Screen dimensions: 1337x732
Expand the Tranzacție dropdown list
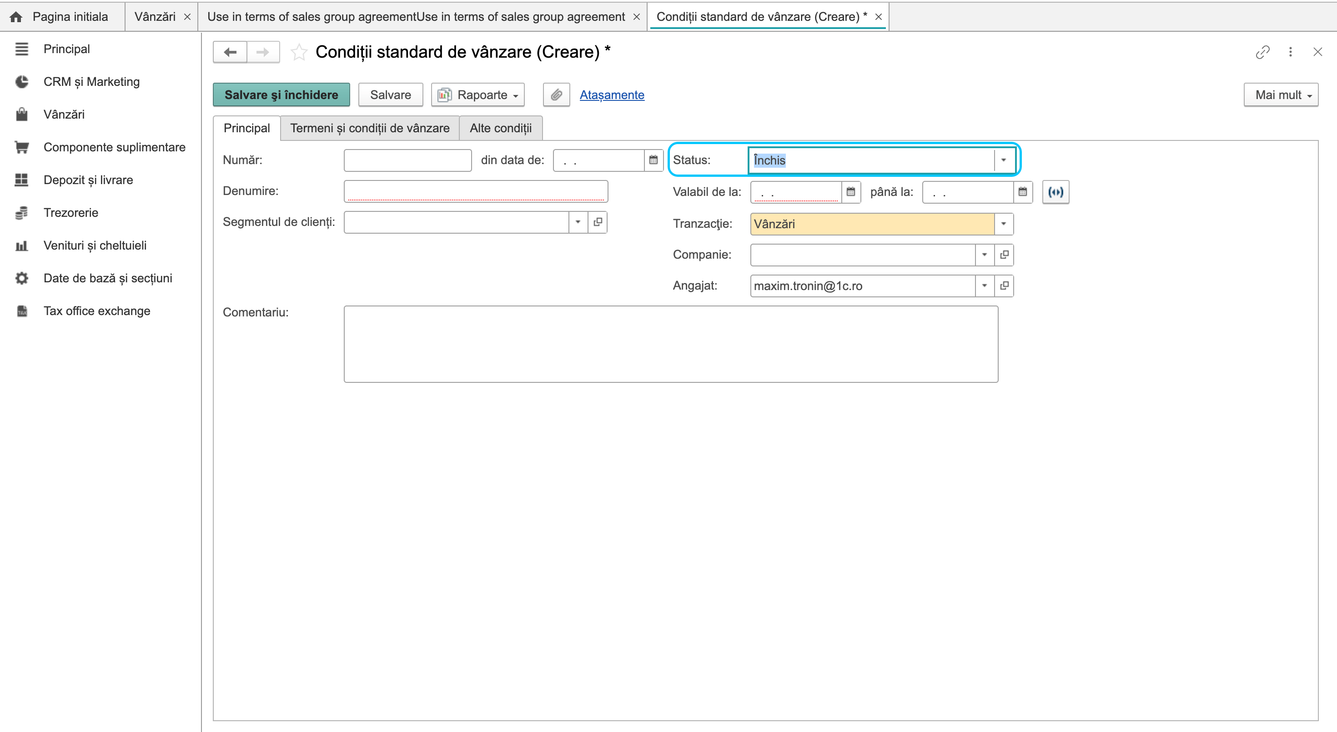[1004, 224]
